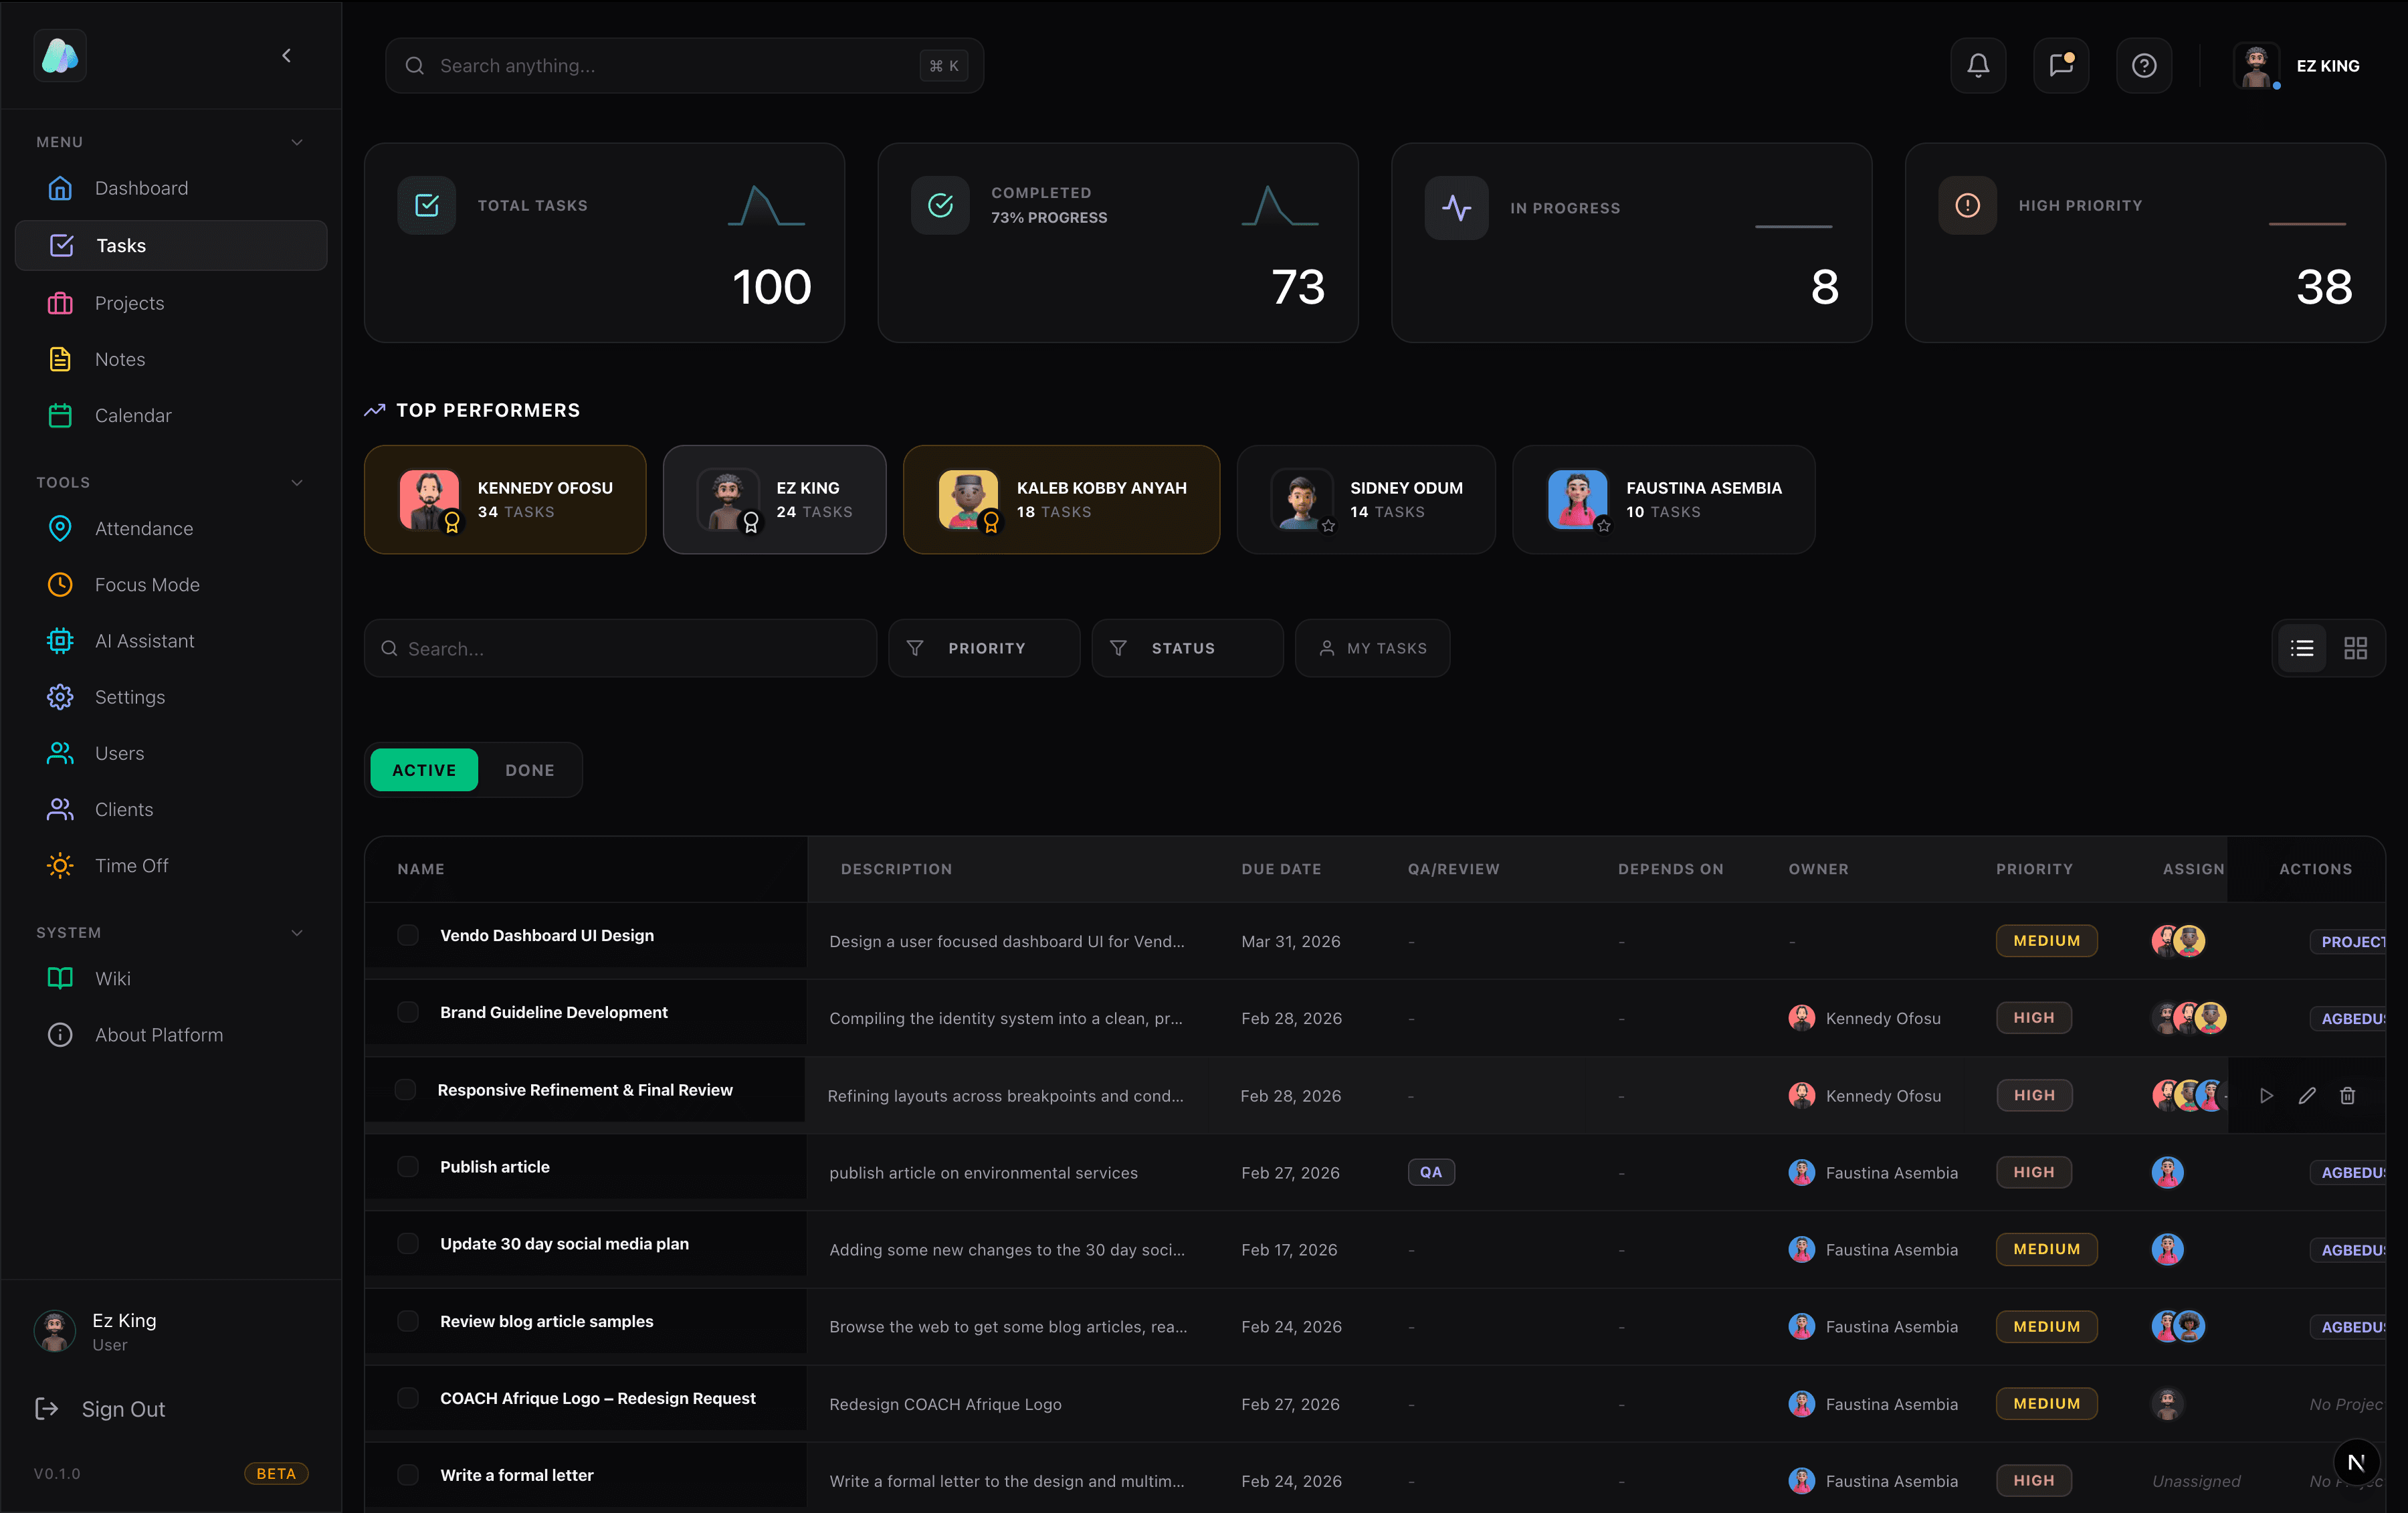Click the Top Performers trending icon
The height and width of the screenshot is (1513, 2408).
coord(375,410)
